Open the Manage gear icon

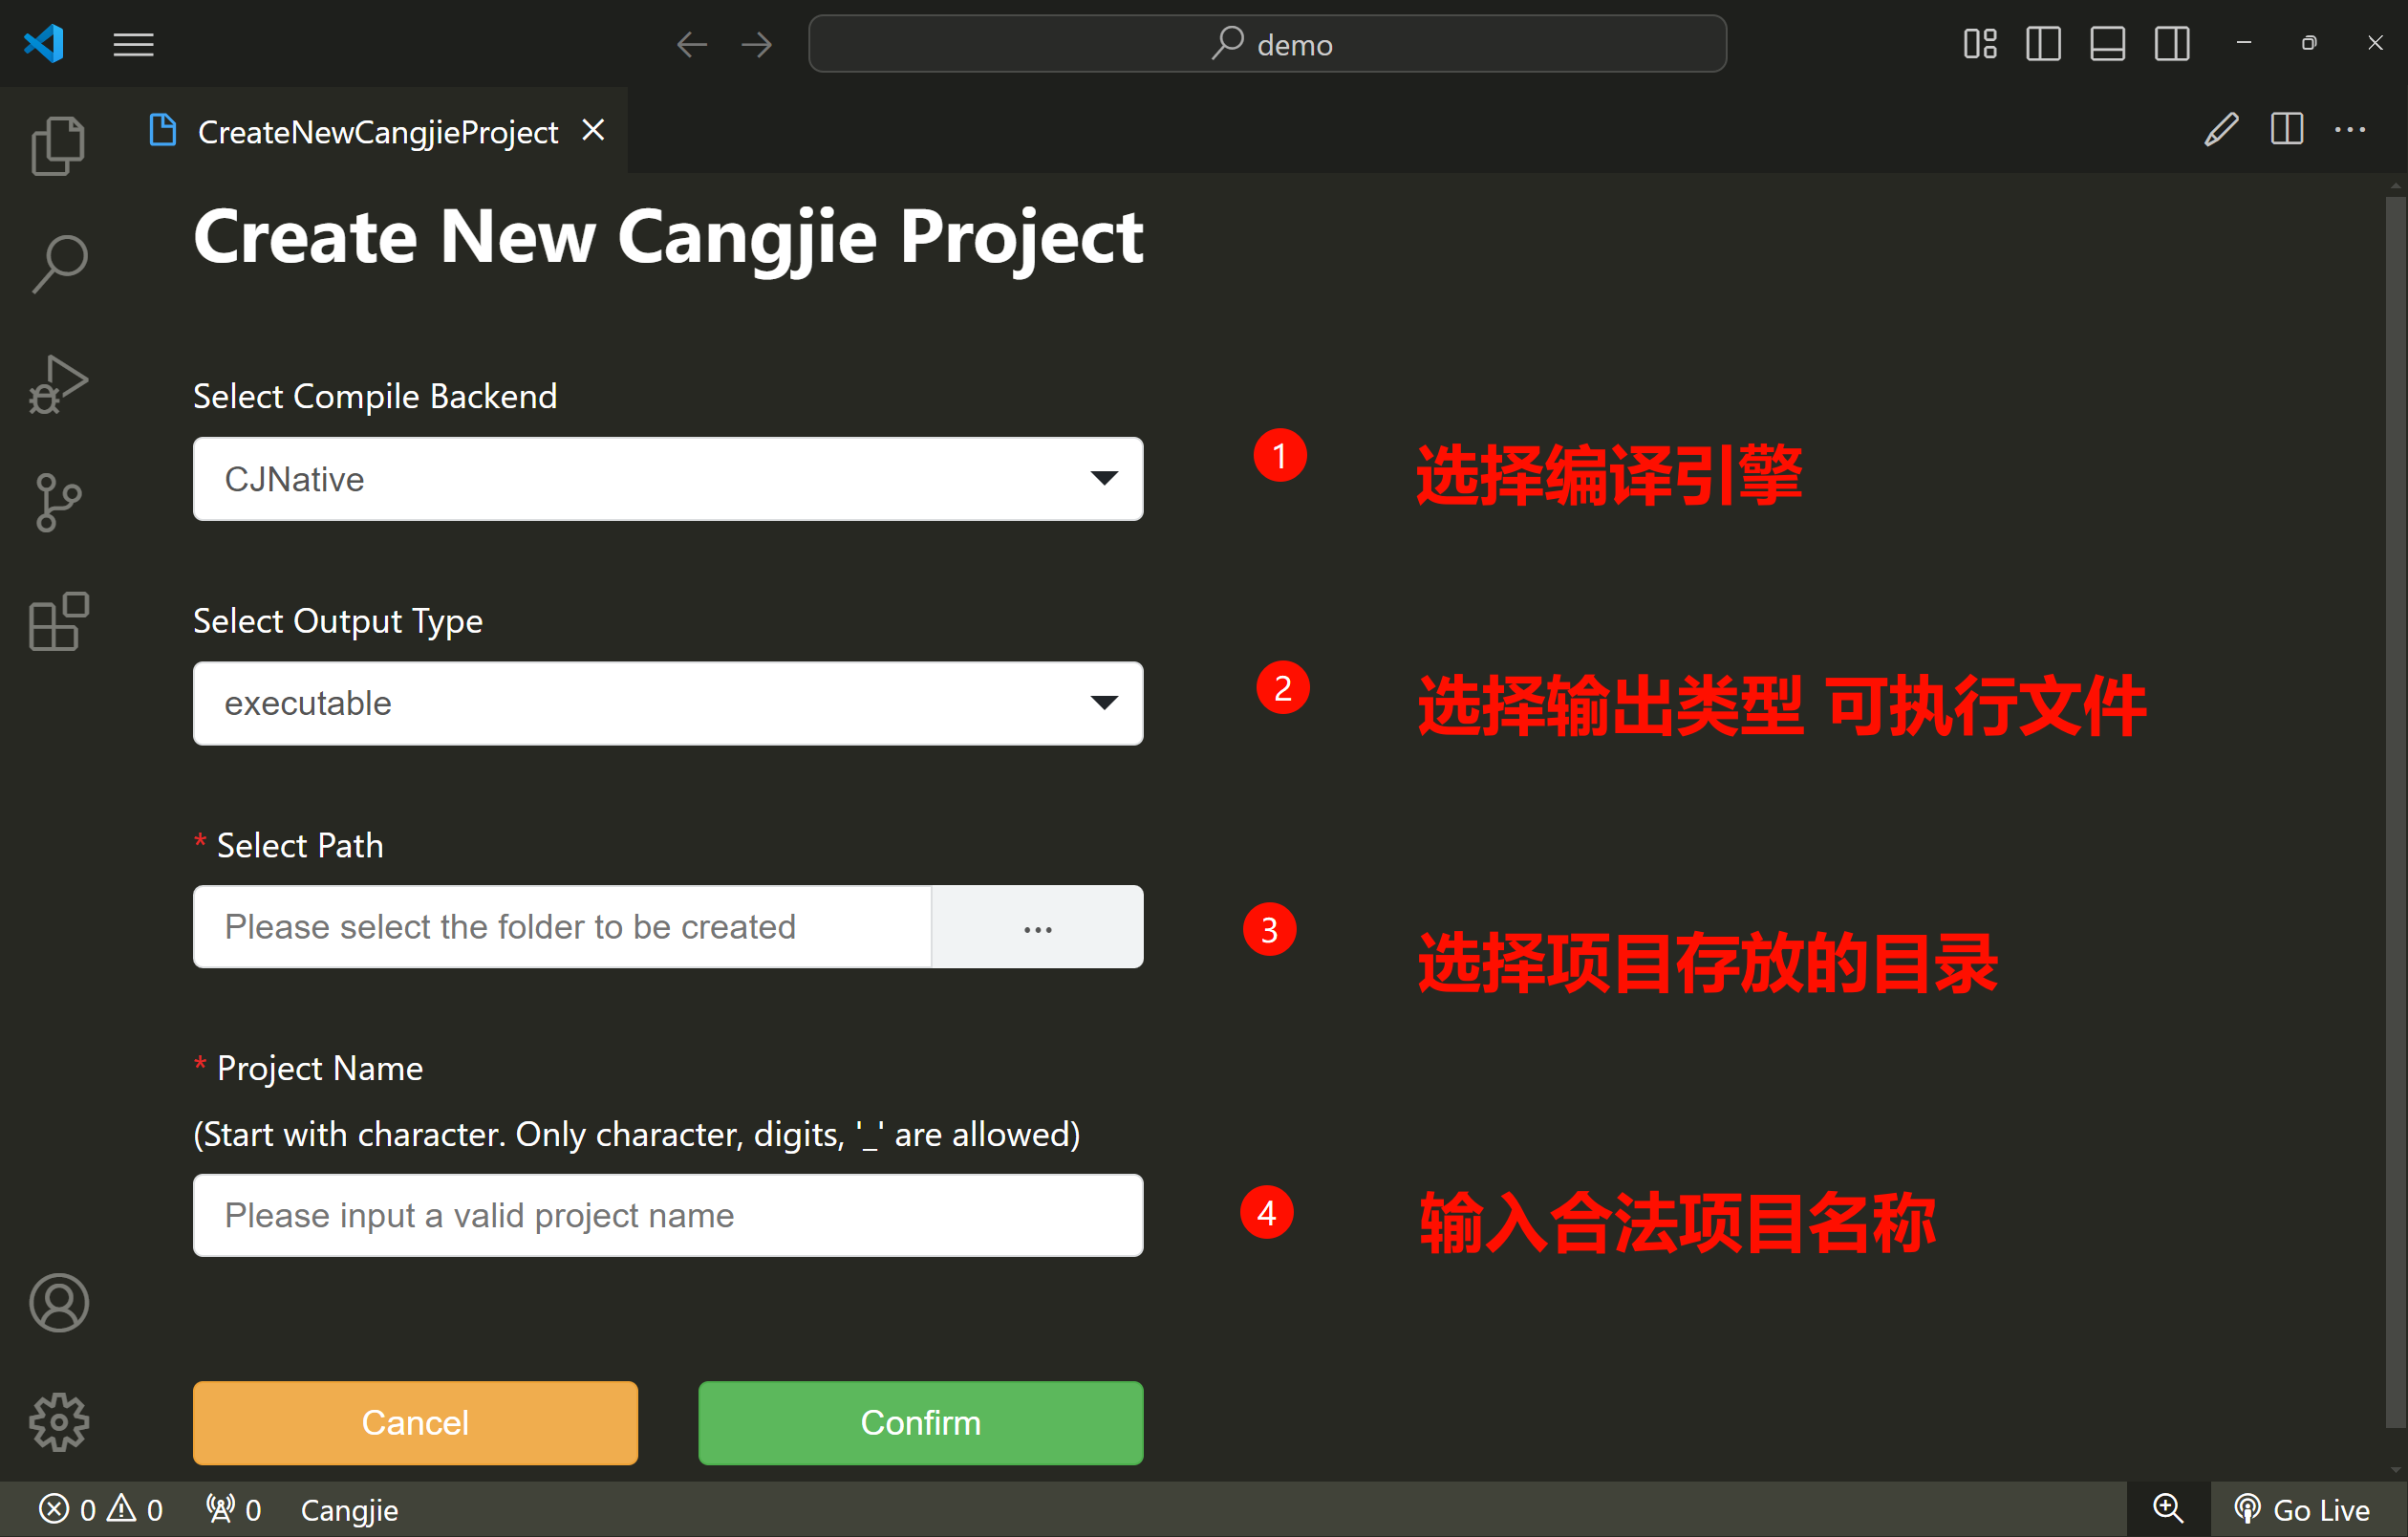click(x=58, y=1421)
